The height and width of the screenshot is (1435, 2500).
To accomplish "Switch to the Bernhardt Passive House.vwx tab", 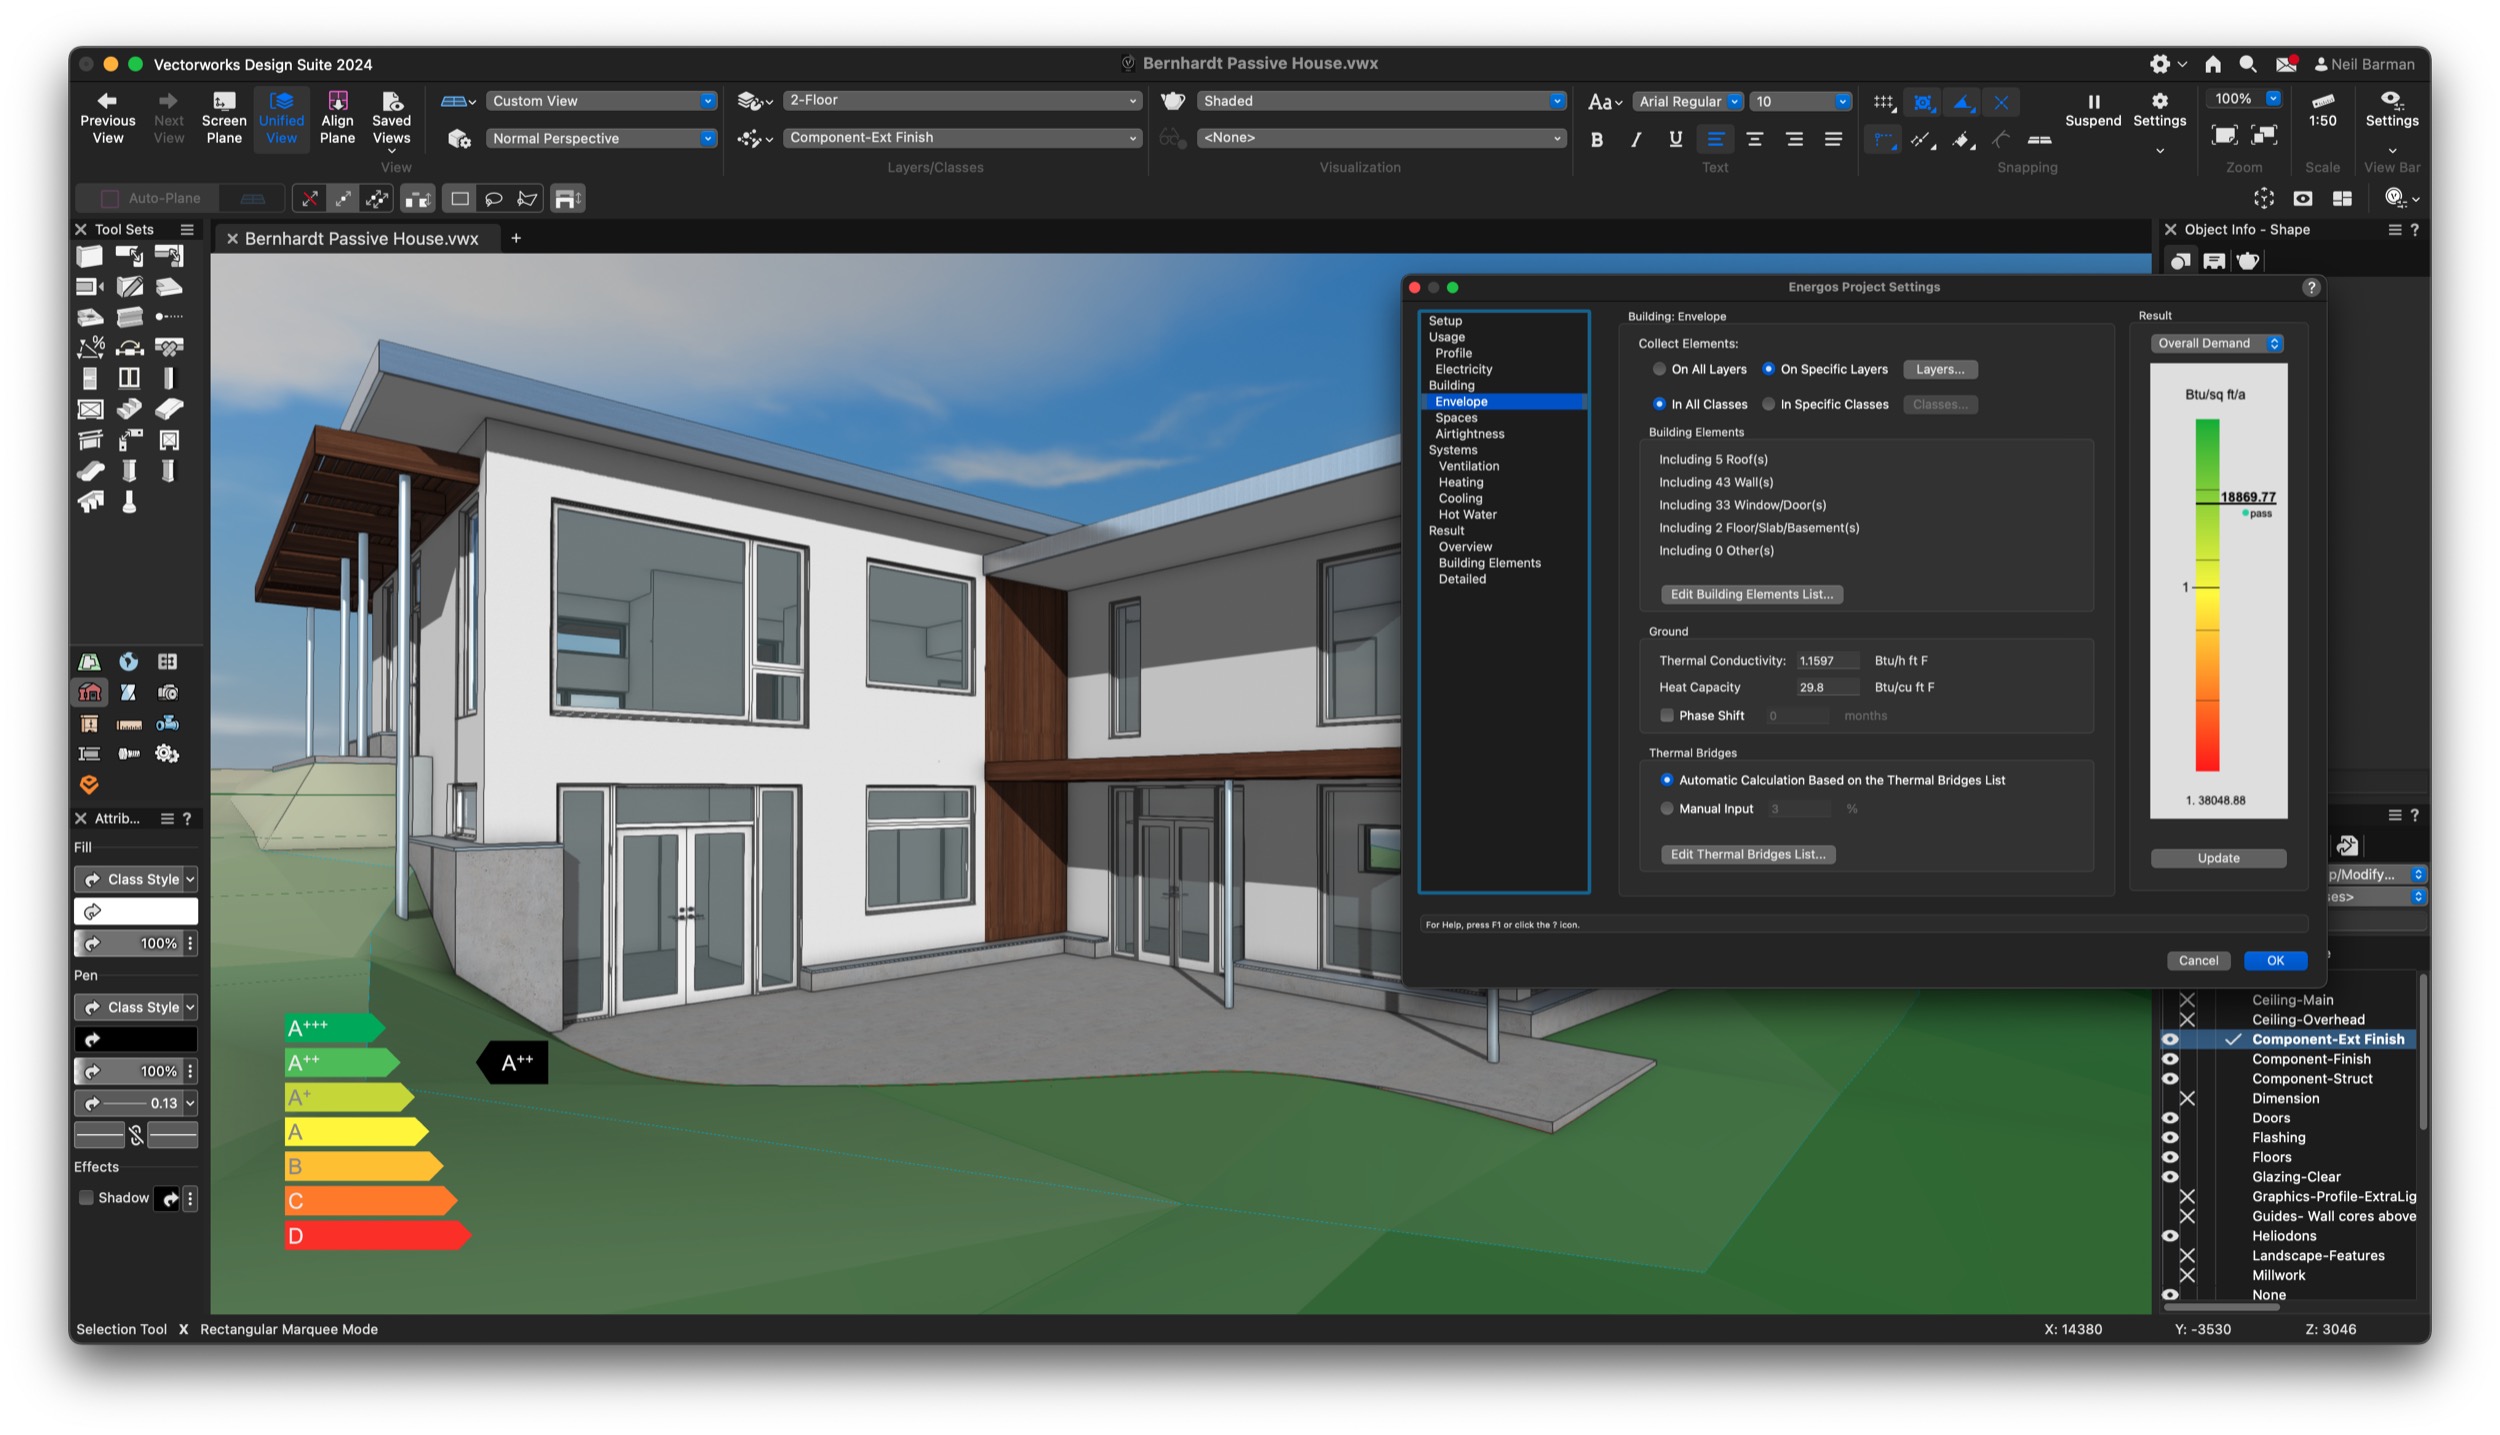I will click(x=361, y=239).
